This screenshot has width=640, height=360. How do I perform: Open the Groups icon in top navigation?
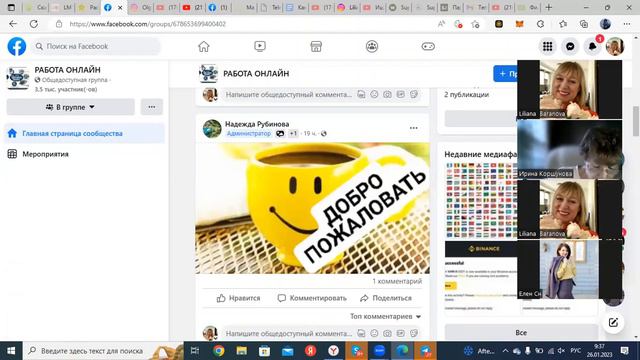pos(372,47)
